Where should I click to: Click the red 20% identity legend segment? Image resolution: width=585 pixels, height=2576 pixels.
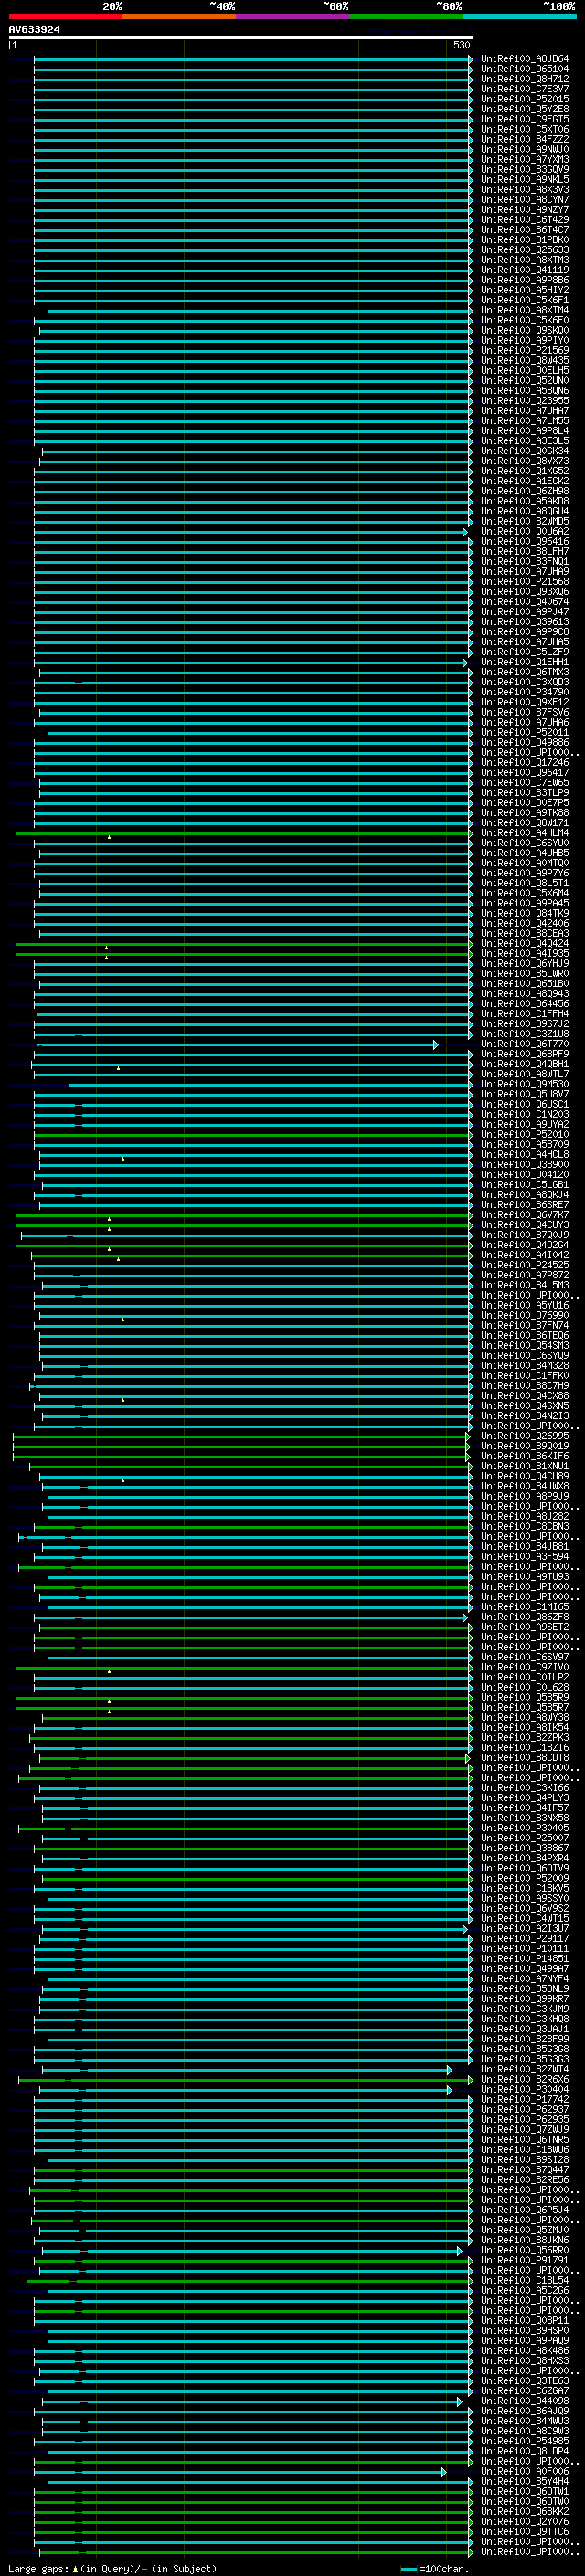pos(66,16)
